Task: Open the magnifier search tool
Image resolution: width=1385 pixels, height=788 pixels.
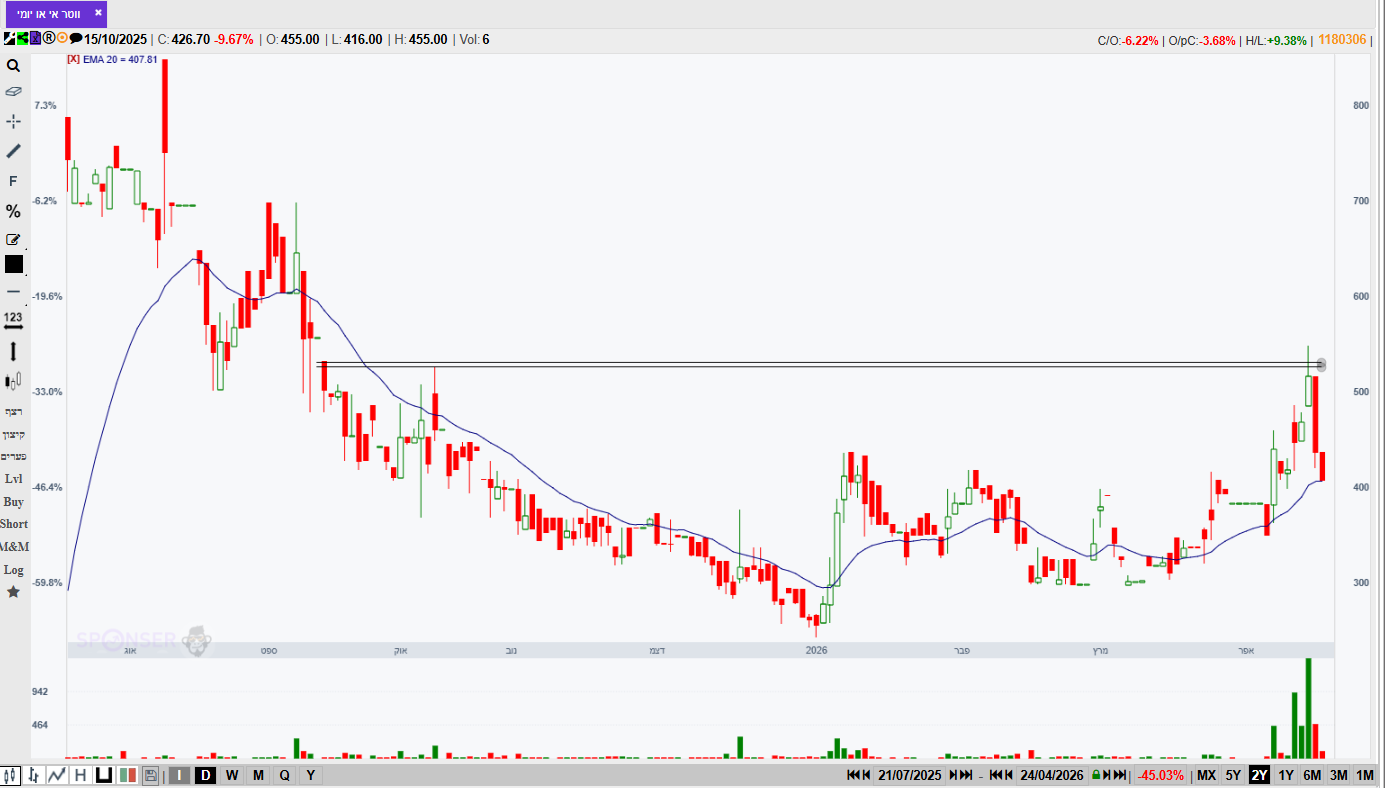Action: [13, 66]
